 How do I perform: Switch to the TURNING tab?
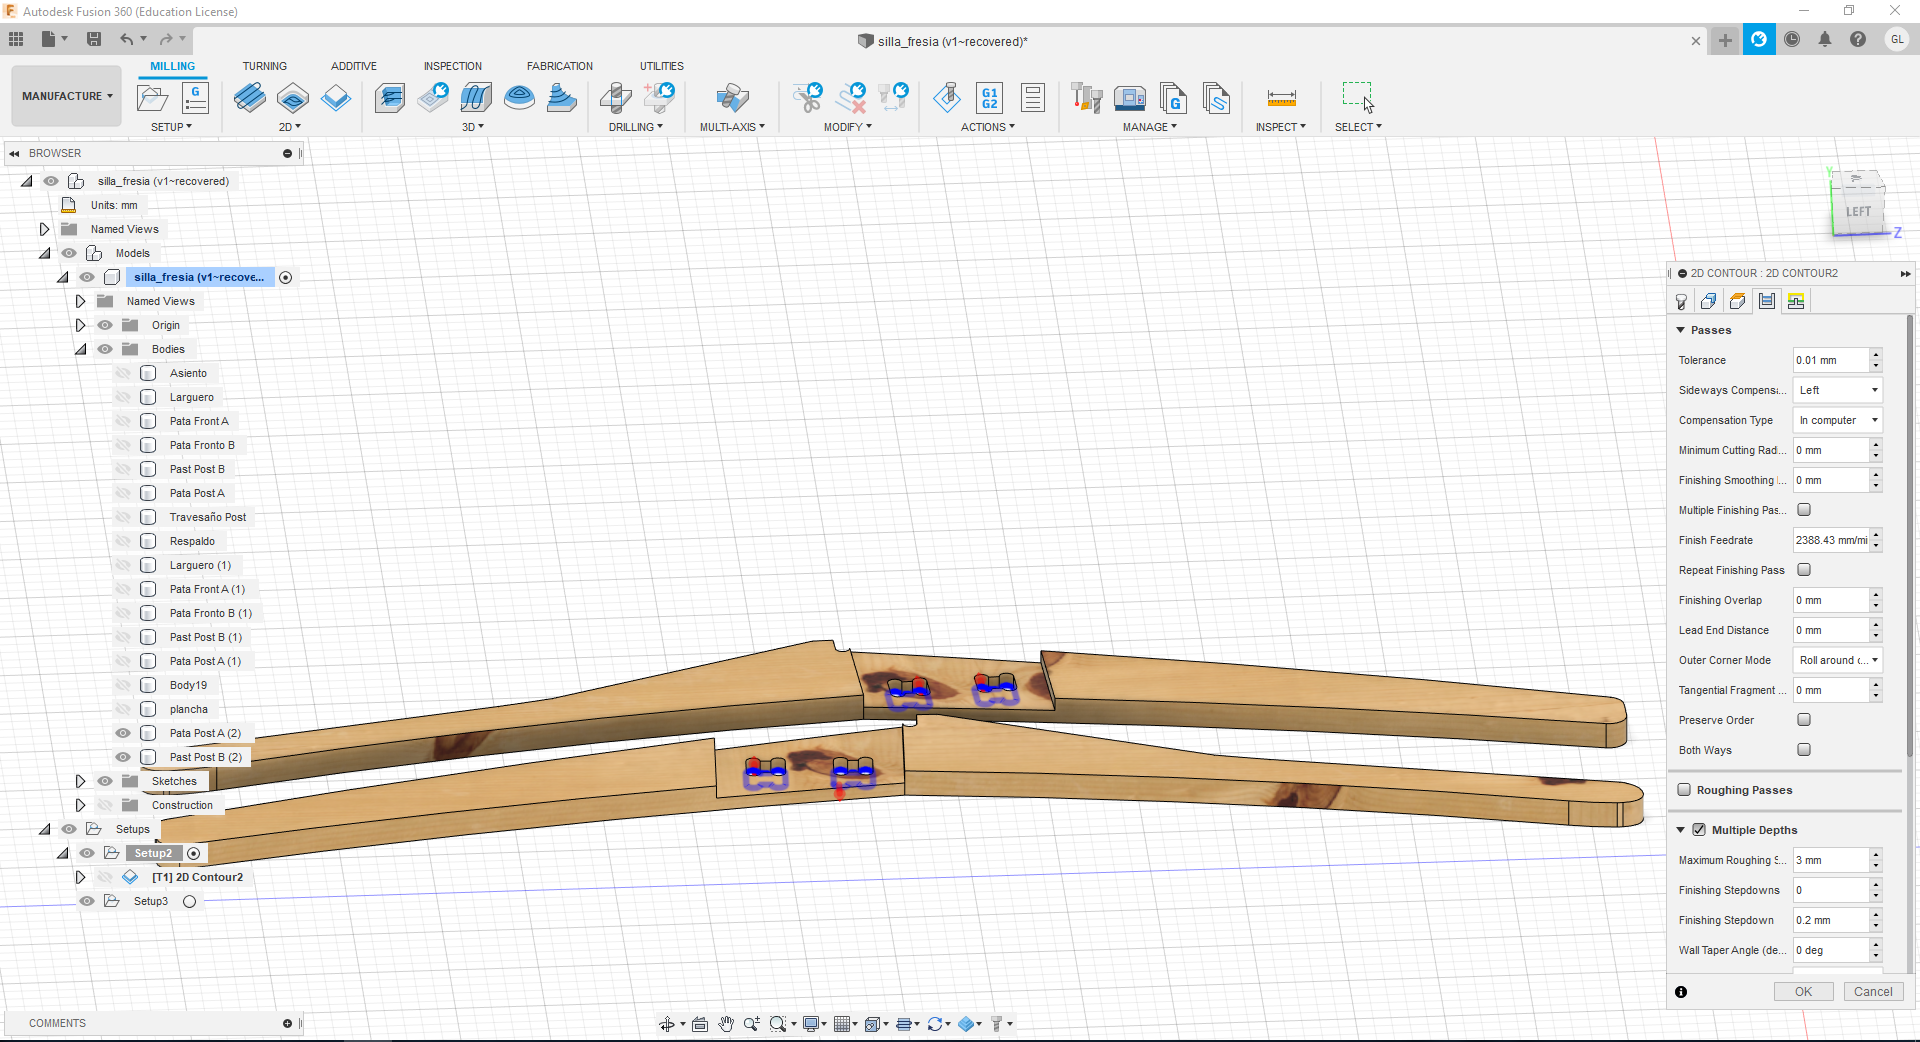[x=264, y=66]
